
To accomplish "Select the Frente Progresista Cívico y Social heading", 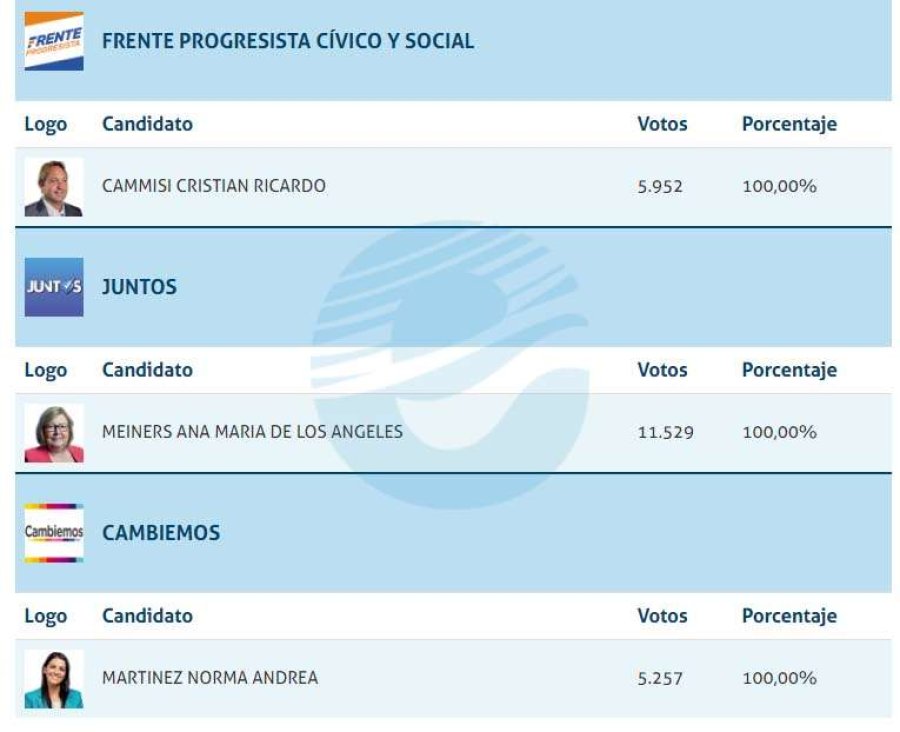I will point(288,41).
